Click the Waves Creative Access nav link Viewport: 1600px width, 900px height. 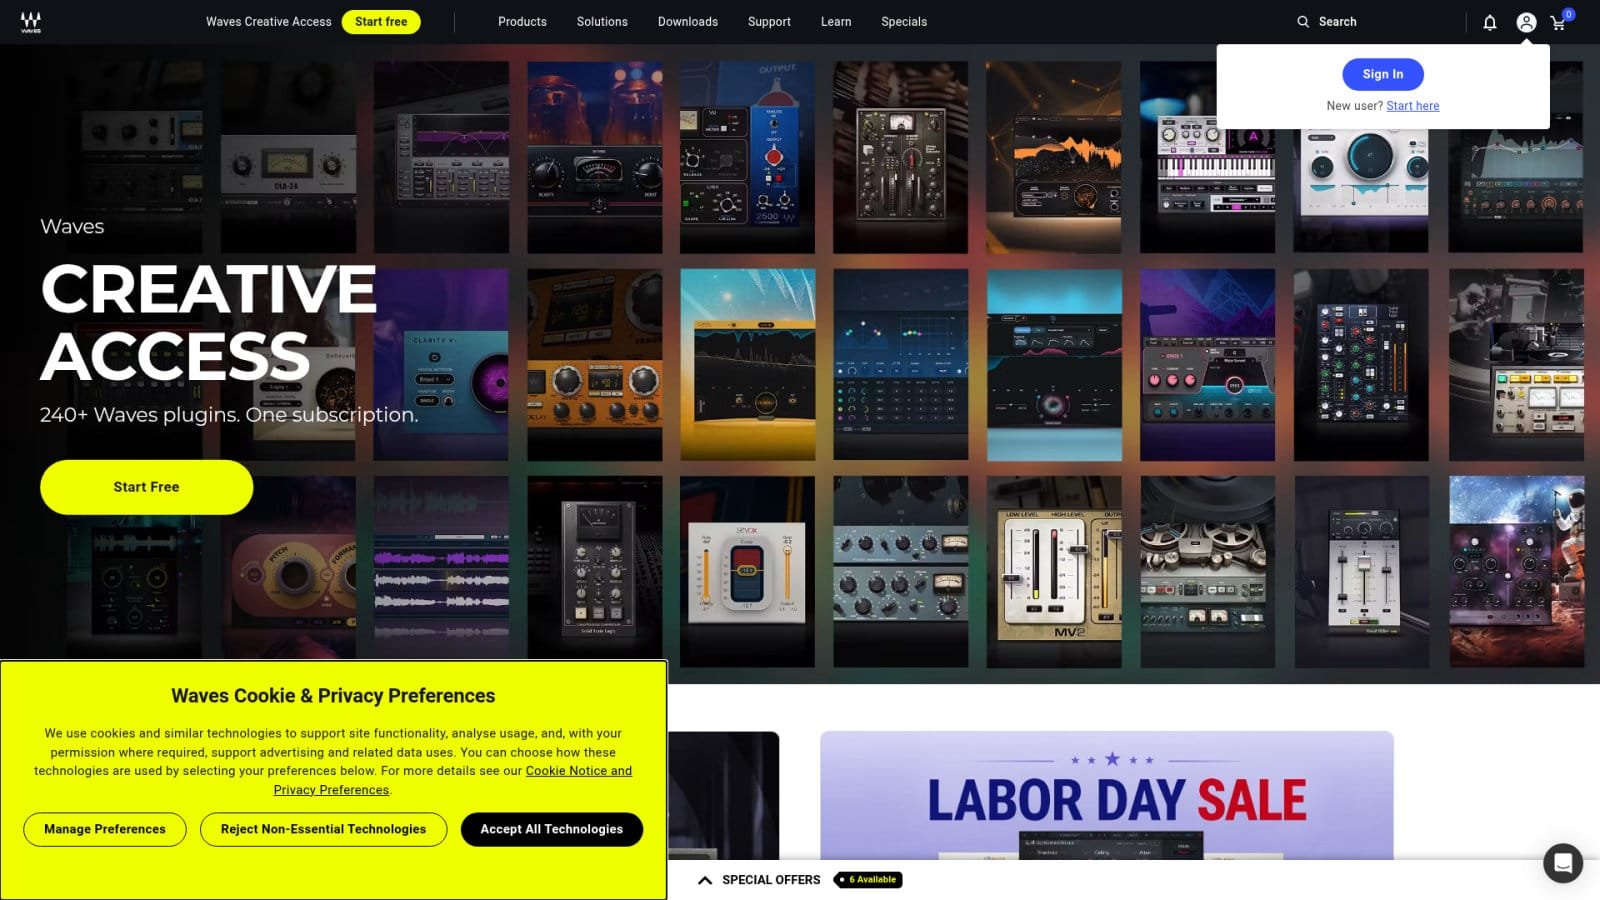269,22
